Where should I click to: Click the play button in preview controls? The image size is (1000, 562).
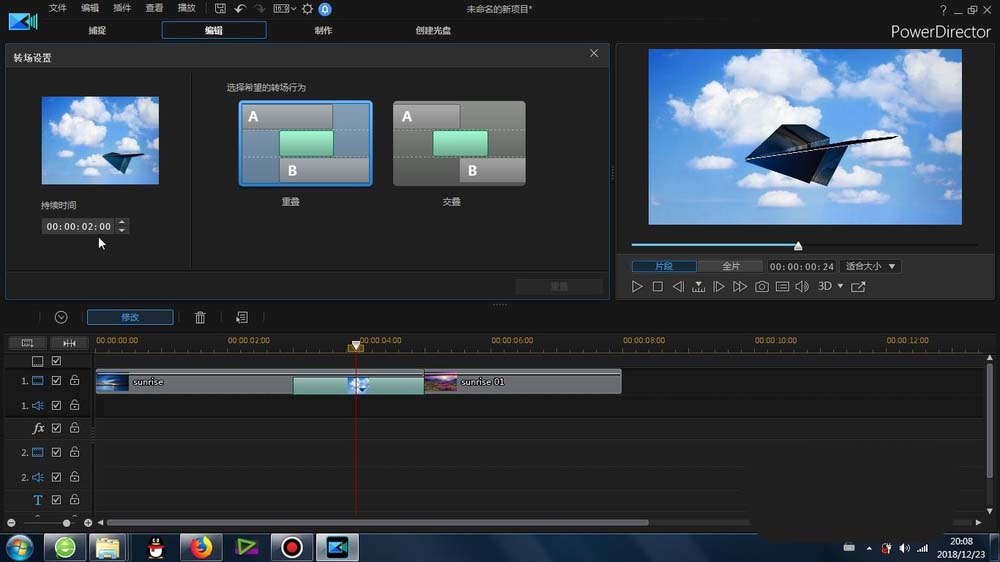[x=637, y=287]
